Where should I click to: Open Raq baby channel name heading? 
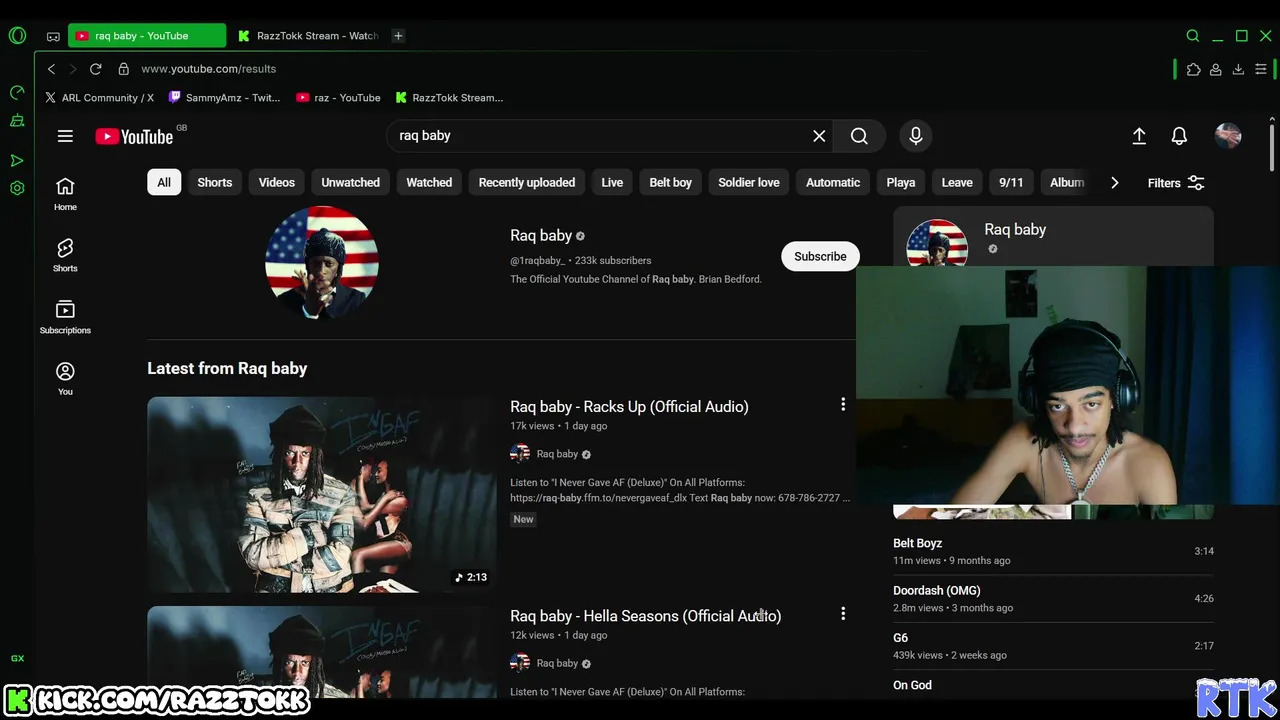541,236
